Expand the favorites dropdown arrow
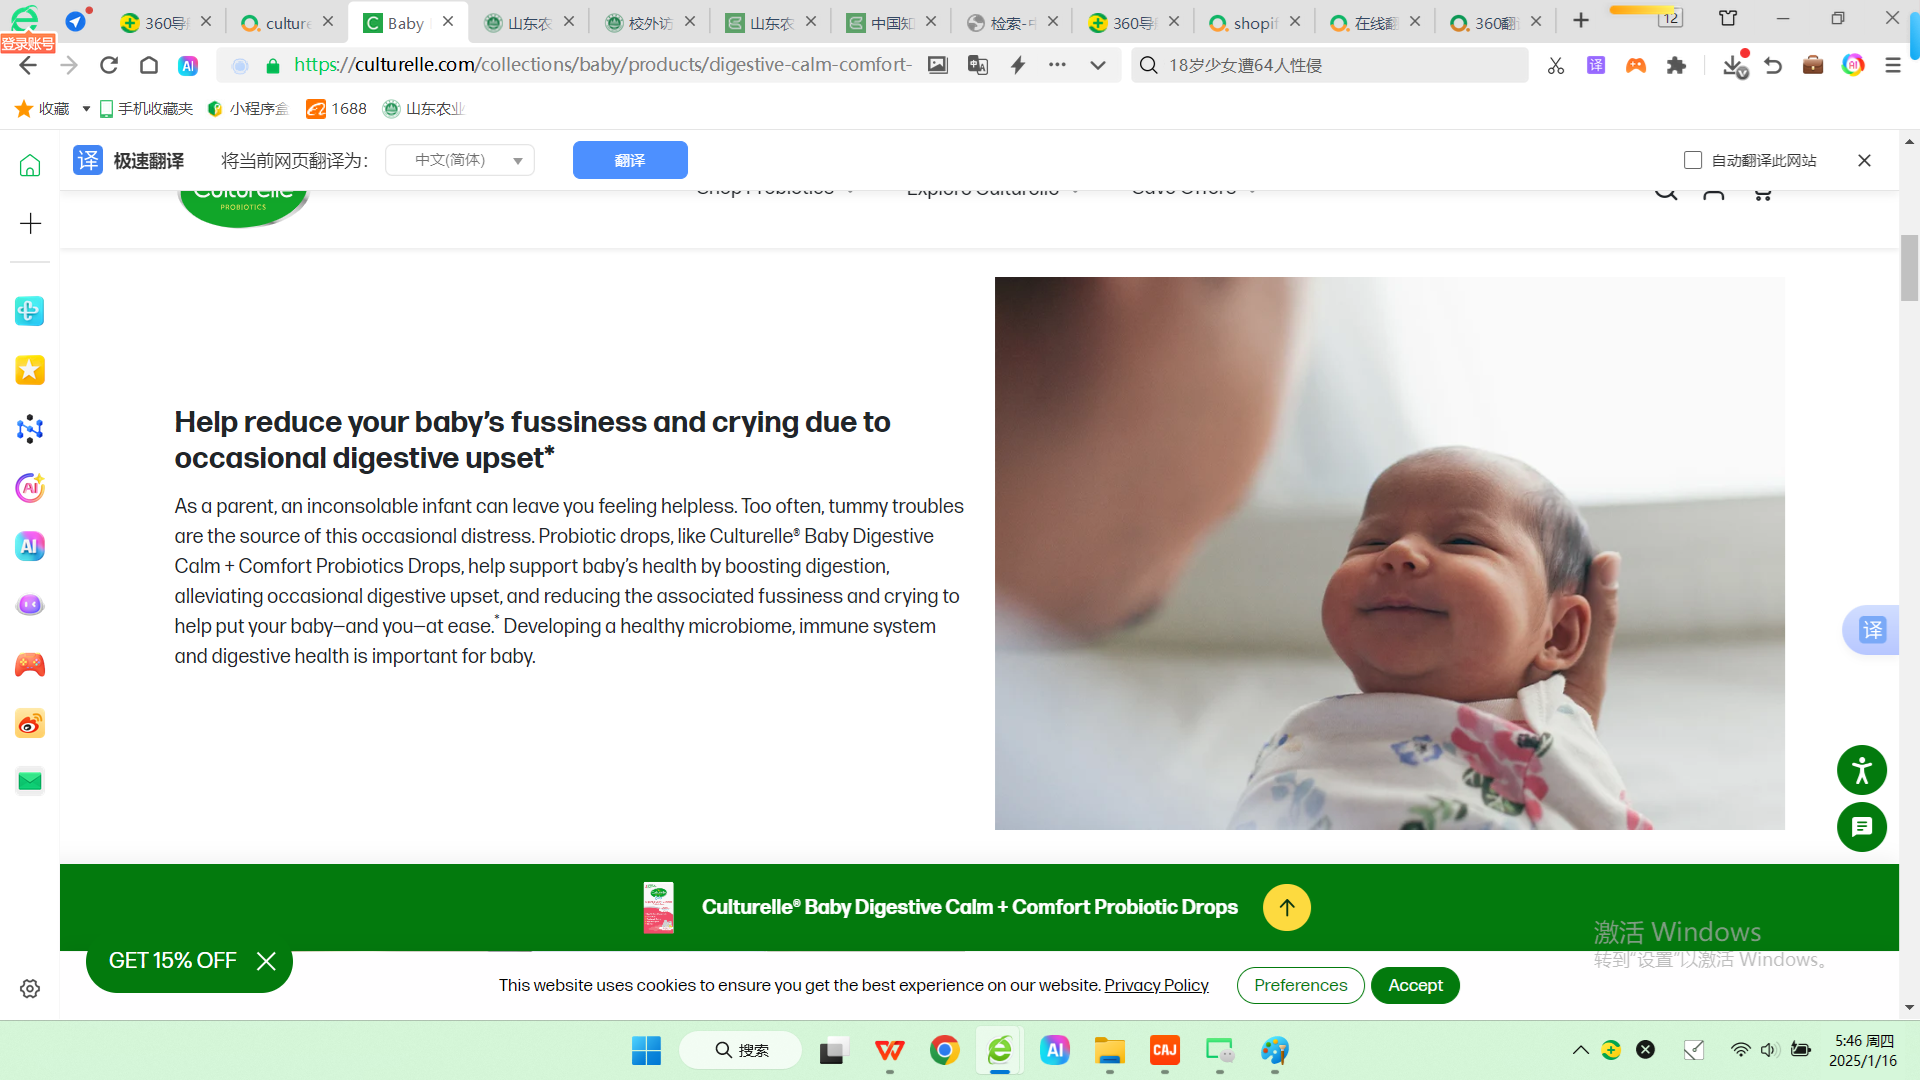Screen dimensions: 1920x1080 86,108
